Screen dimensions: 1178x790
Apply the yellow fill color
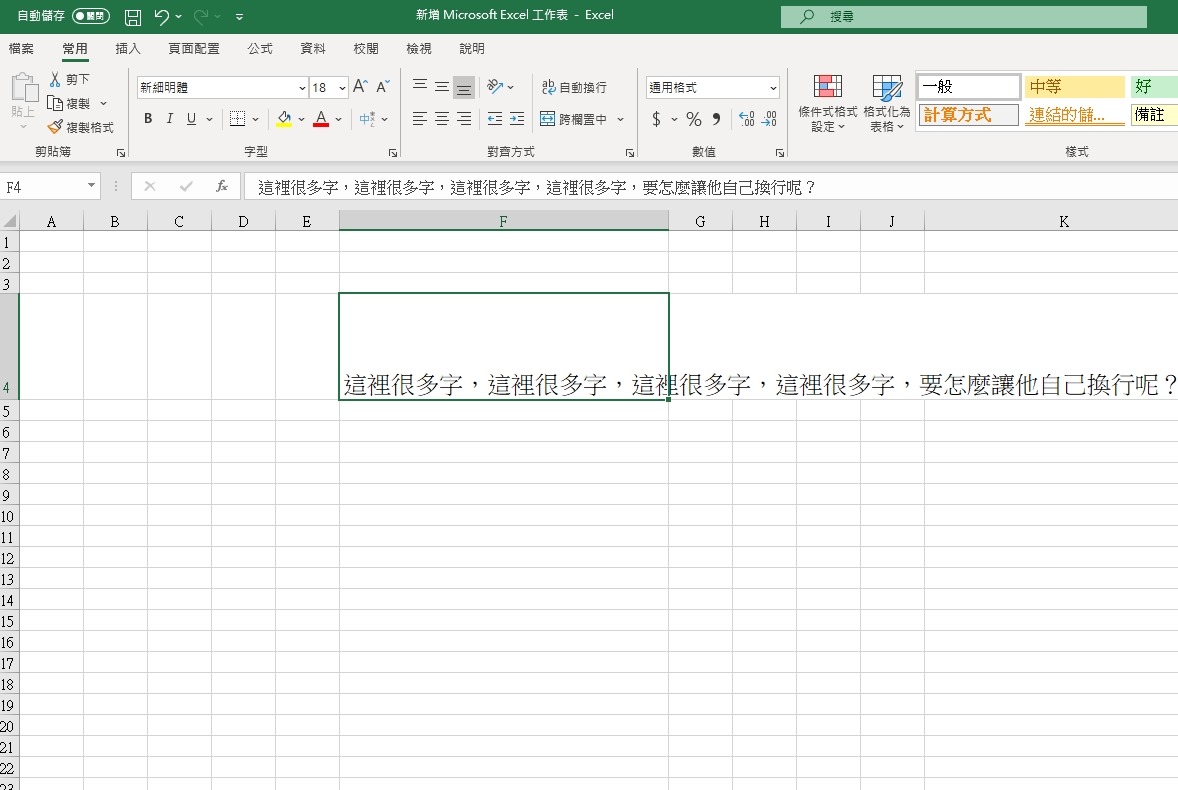285,119
